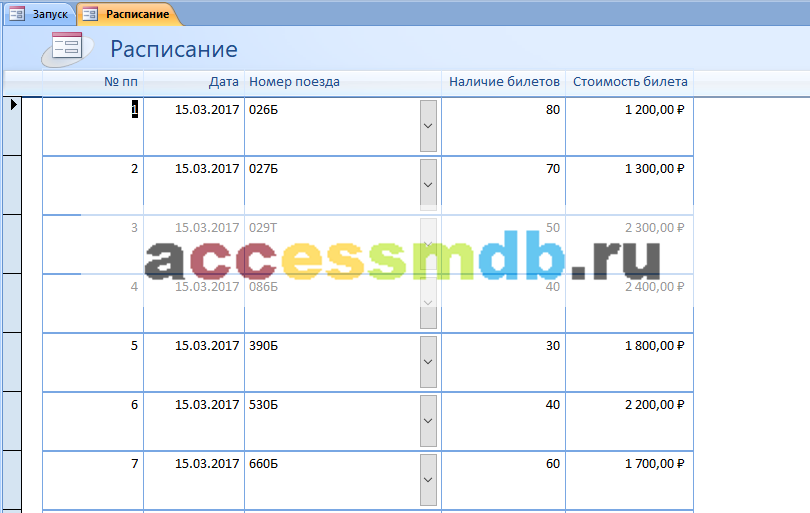Click the ticket price 1 200,00 ₽
The width and height of the screenshot is (810, 513).
[x=655, y=110]
